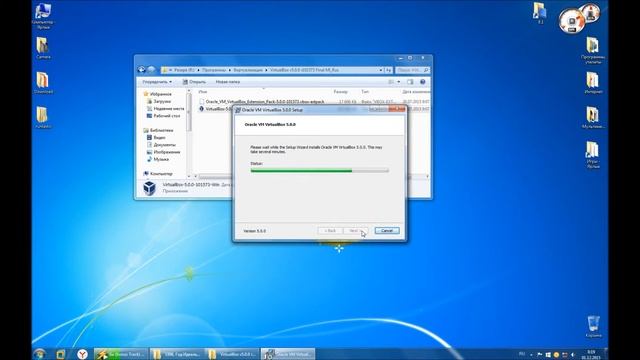The width and height of the screenshot is (640, 360).
Task: Open Explorer help icon
Action: [422, 82]
